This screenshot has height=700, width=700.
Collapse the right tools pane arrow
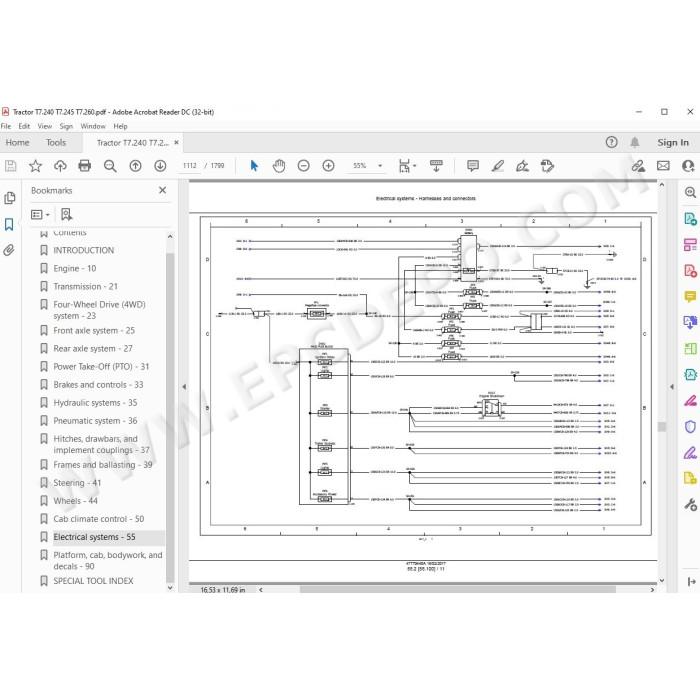(671, 387)
